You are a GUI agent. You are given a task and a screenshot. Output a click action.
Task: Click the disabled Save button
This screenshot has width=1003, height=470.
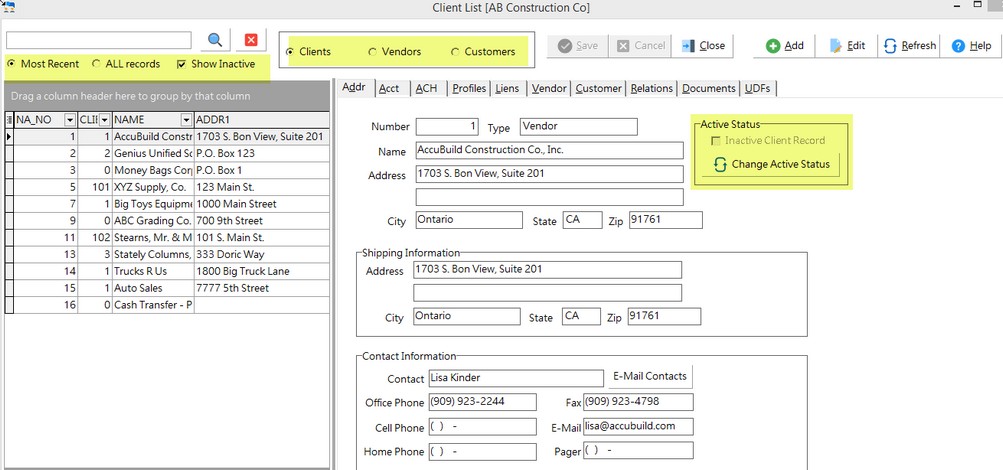(578, 46)
